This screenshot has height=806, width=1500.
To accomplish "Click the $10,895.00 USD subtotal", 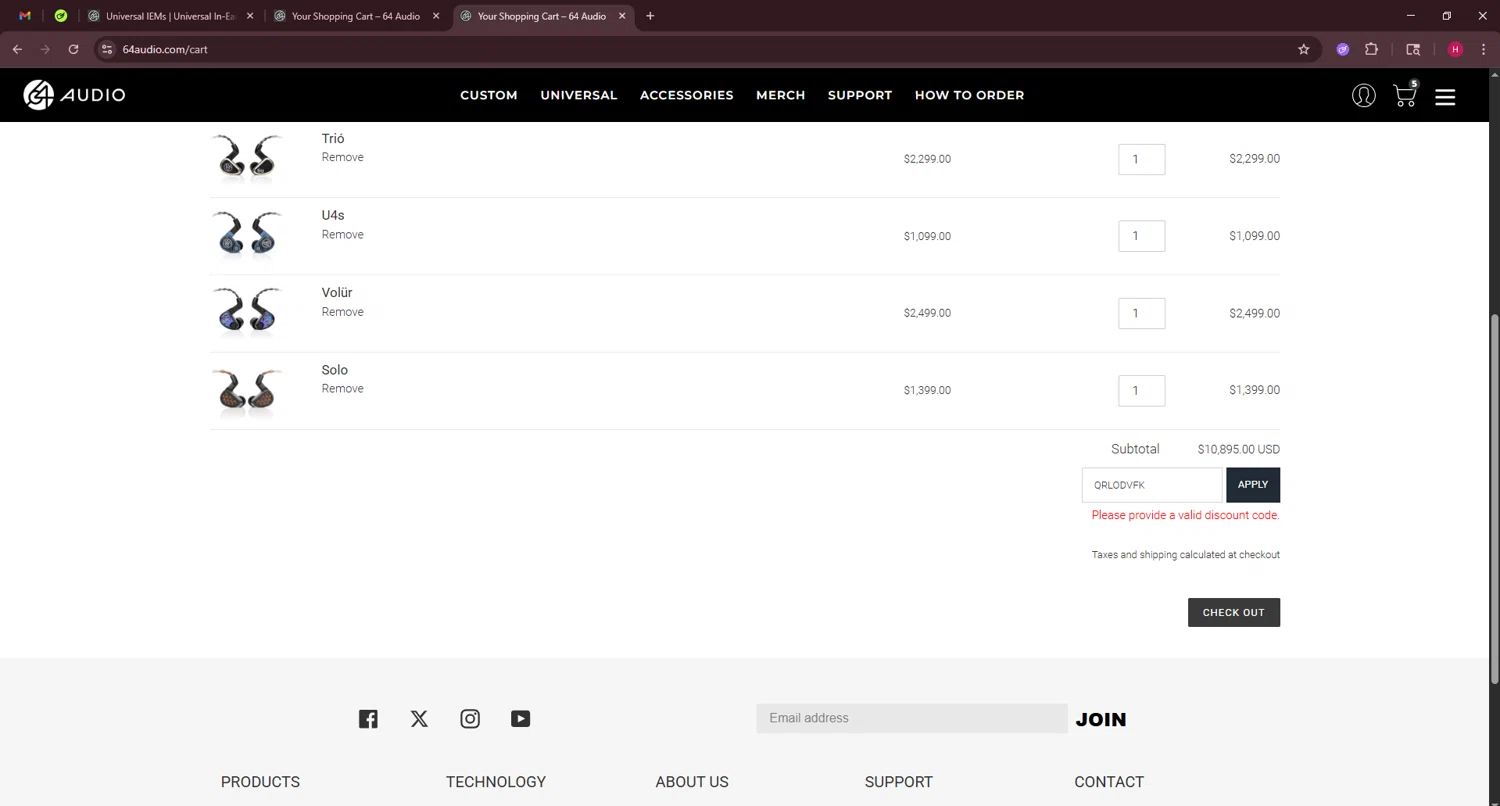I will pos(1239,449).
